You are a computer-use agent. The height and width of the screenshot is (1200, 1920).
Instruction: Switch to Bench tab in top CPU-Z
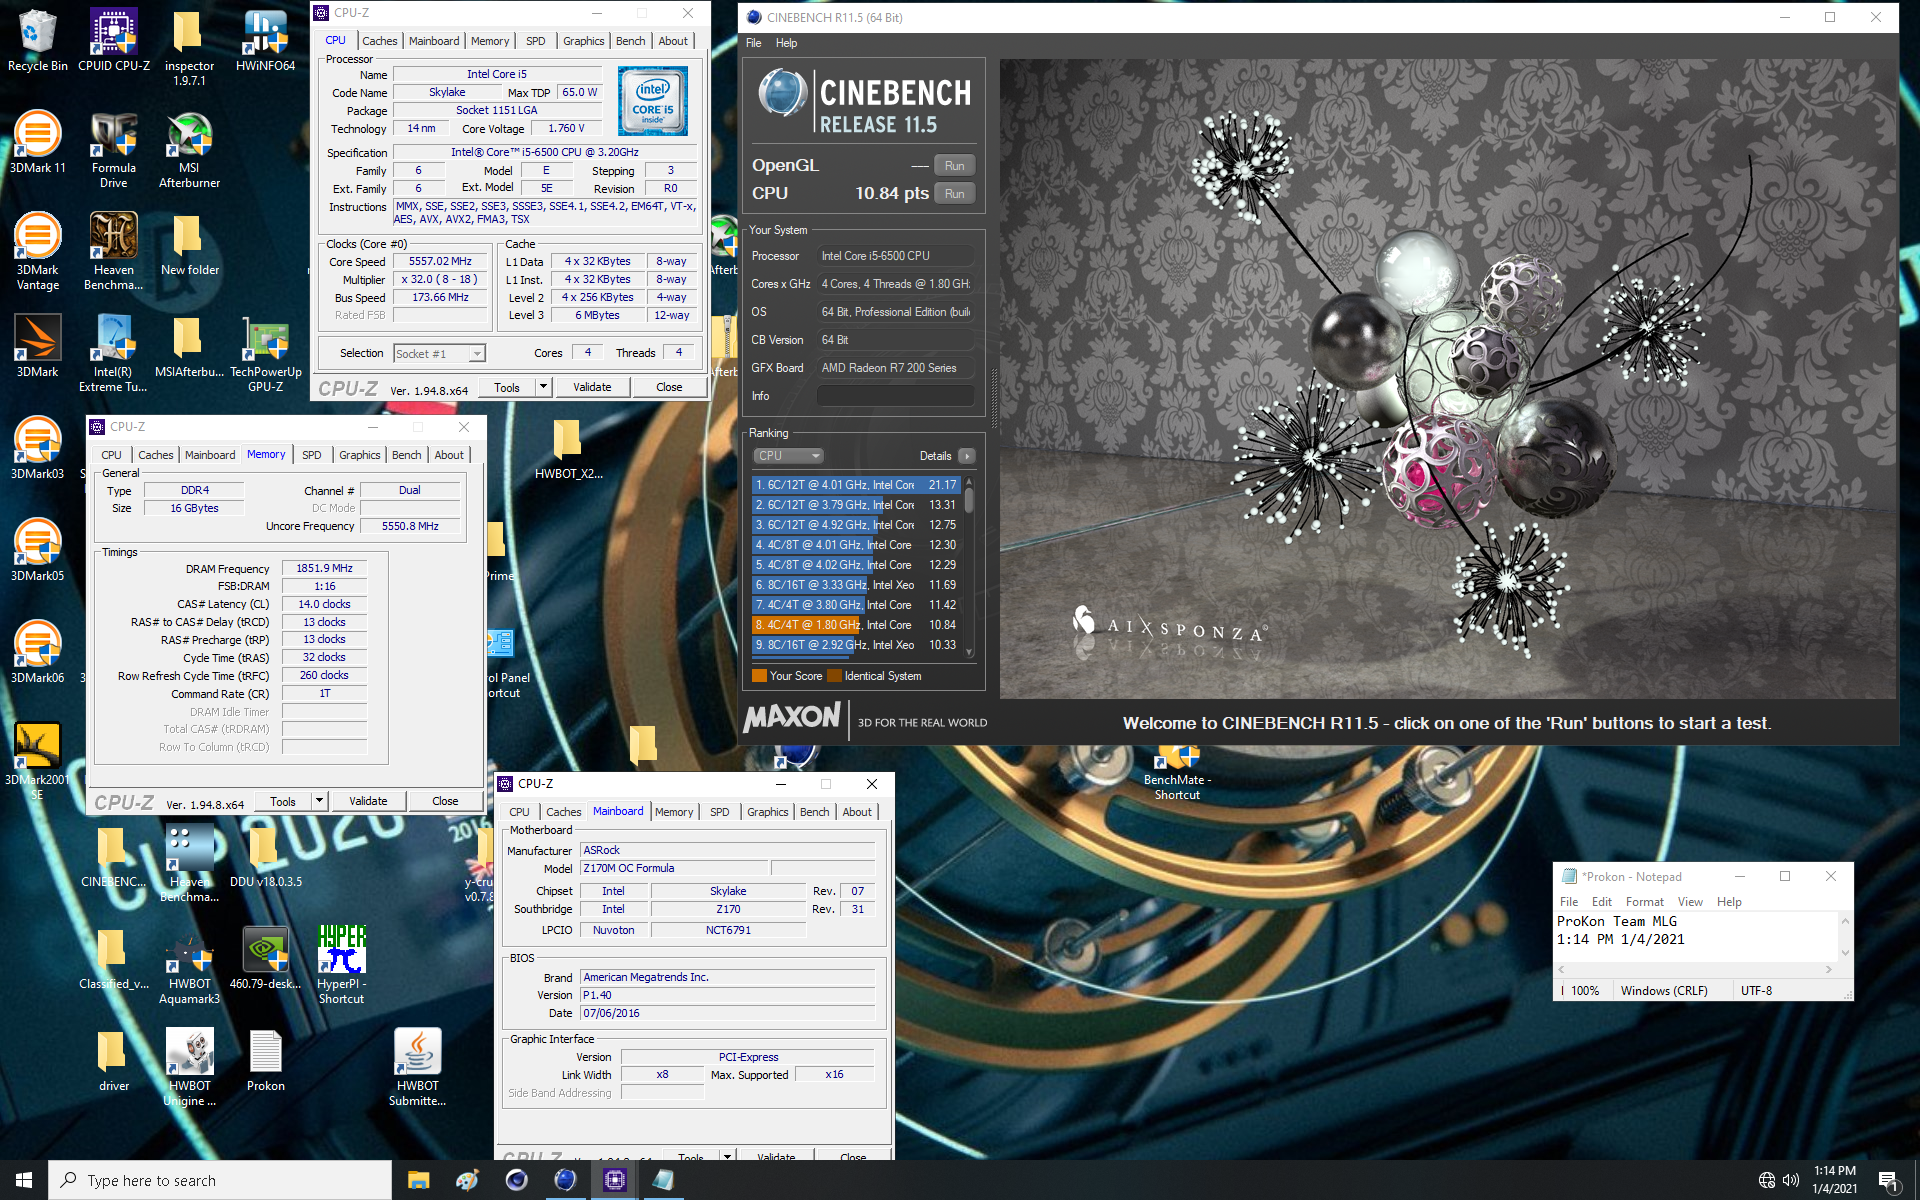point(630,41)
